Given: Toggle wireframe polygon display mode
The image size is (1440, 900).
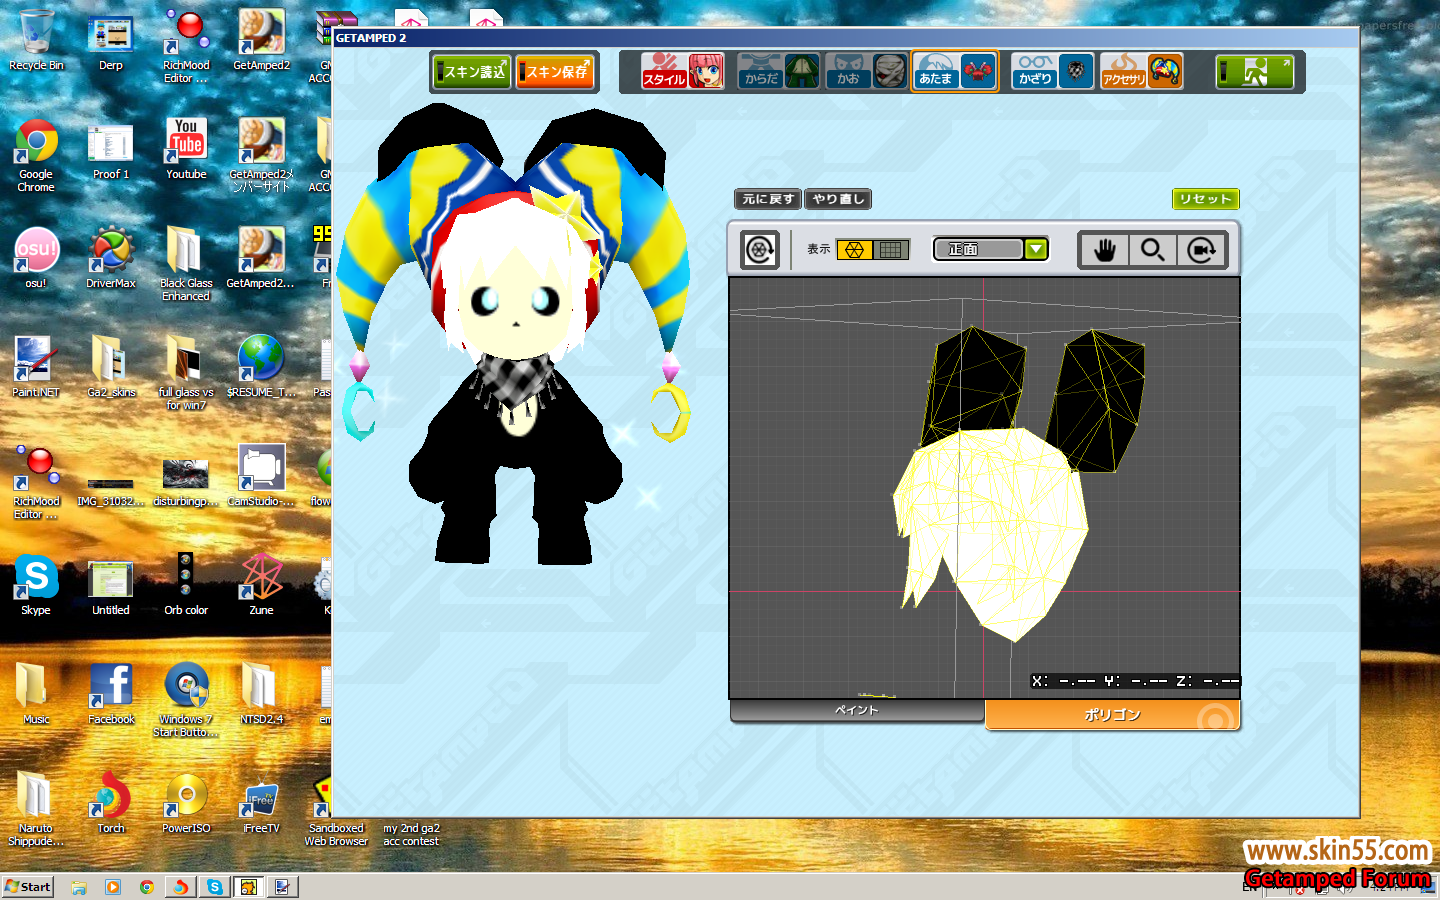Looking at the screenshot, I should point(854,249).
